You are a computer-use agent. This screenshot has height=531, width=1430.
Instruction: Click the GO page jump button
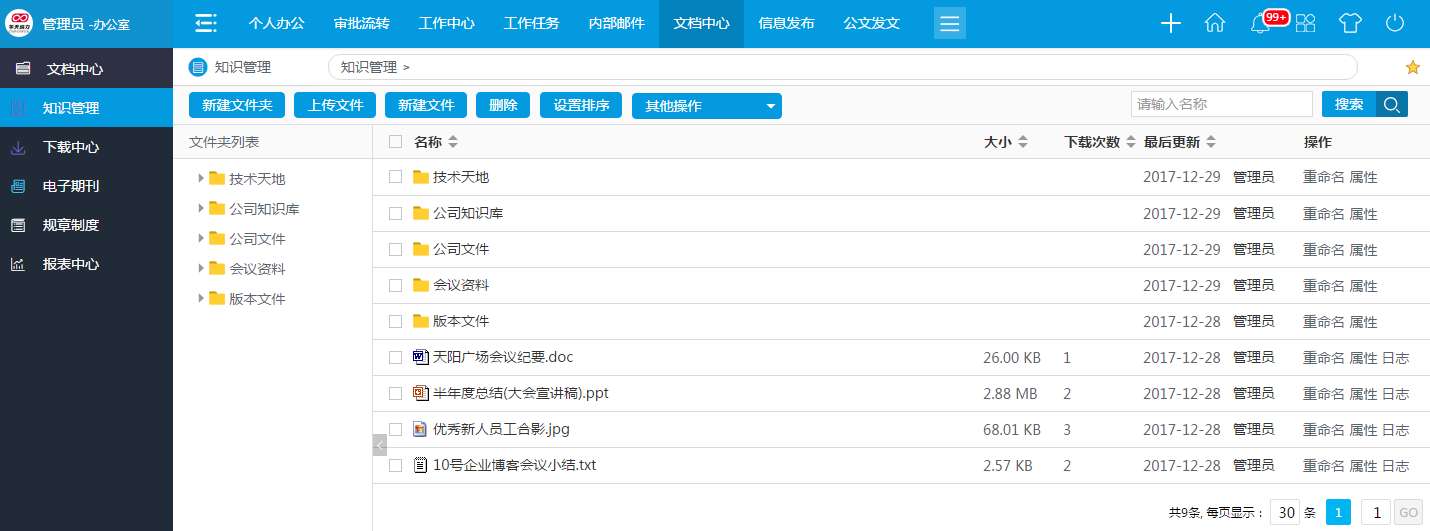tap(1409, 513)
